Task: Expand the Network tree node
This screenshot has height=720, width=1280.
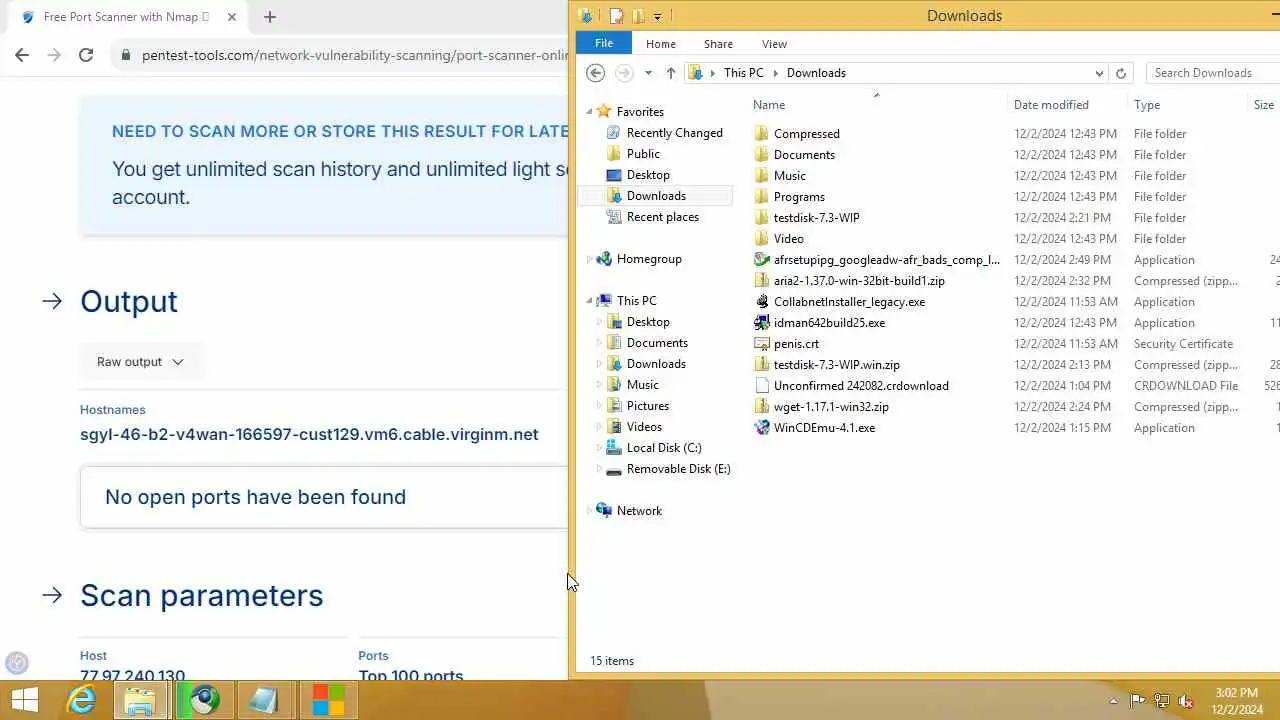Action: (589, 511)
